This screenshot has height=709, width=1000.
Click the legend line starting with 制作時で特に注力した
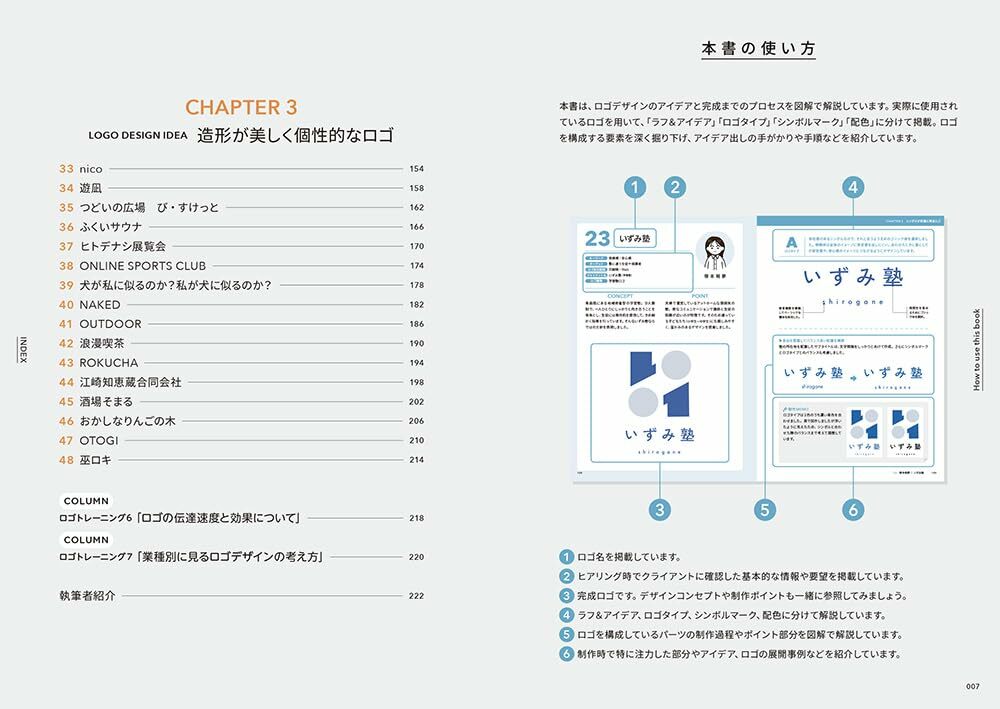(730, 654)
